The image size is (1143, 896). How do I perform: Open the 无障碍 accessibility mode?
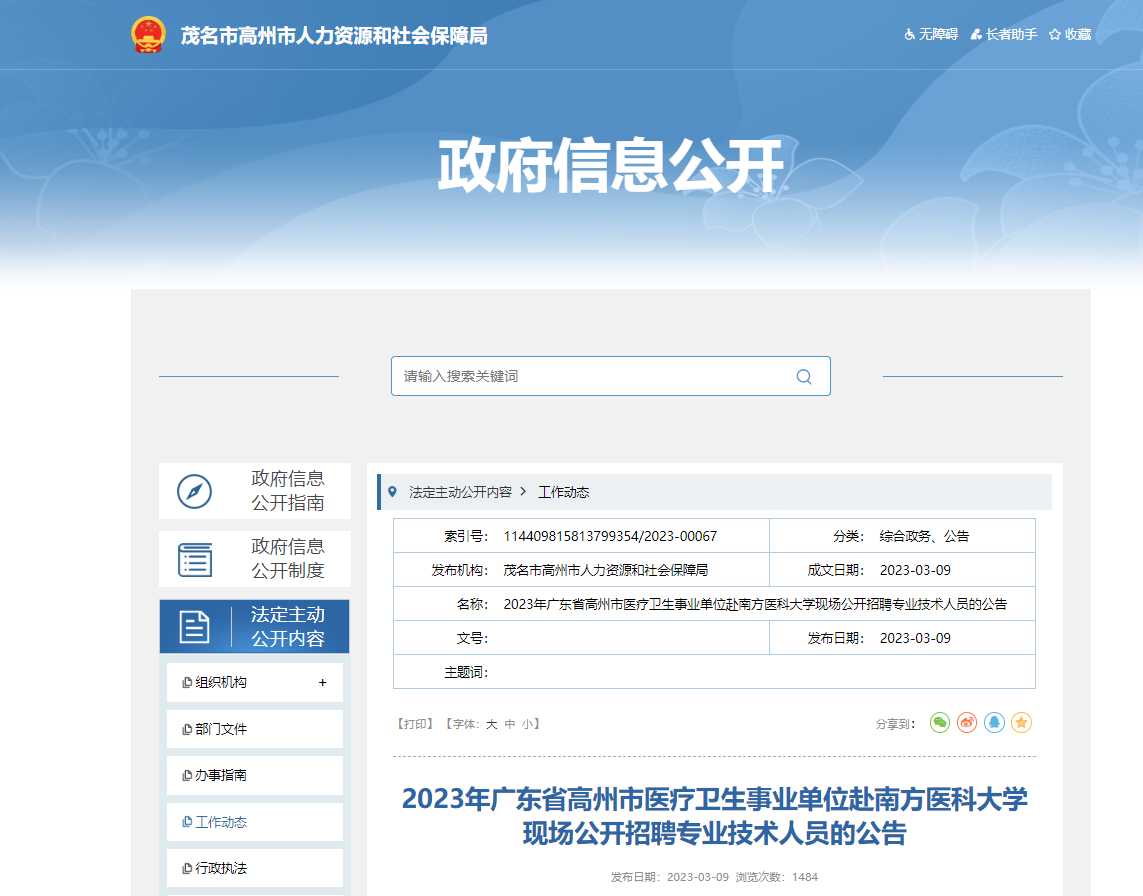(931, 34)
